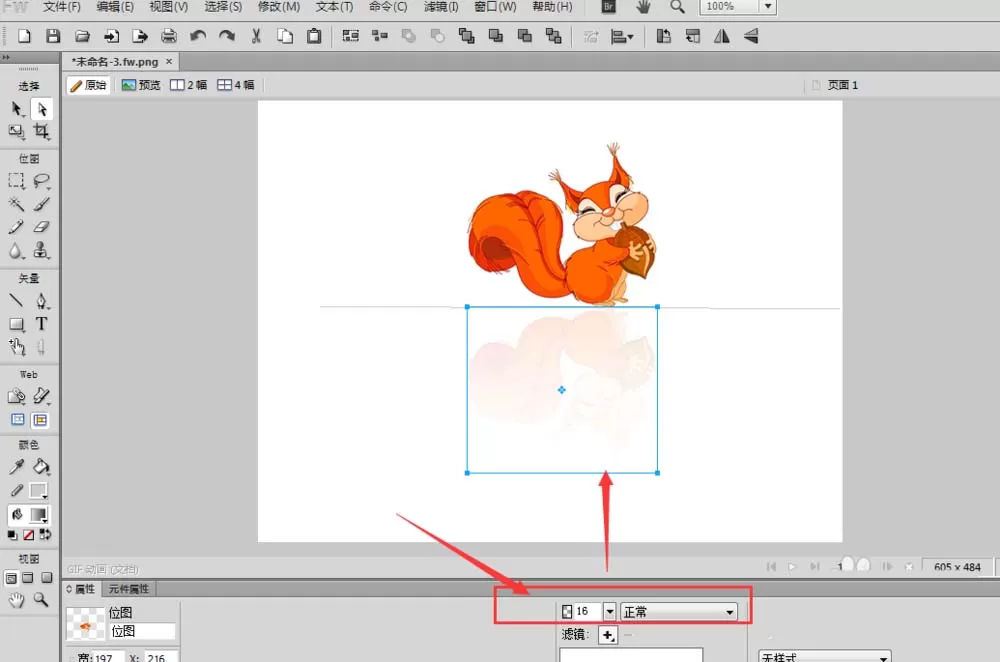The image size is (1000, 662).
Task: Expand the blend mode dropdown showing 正常
Action: click(679, 612)
